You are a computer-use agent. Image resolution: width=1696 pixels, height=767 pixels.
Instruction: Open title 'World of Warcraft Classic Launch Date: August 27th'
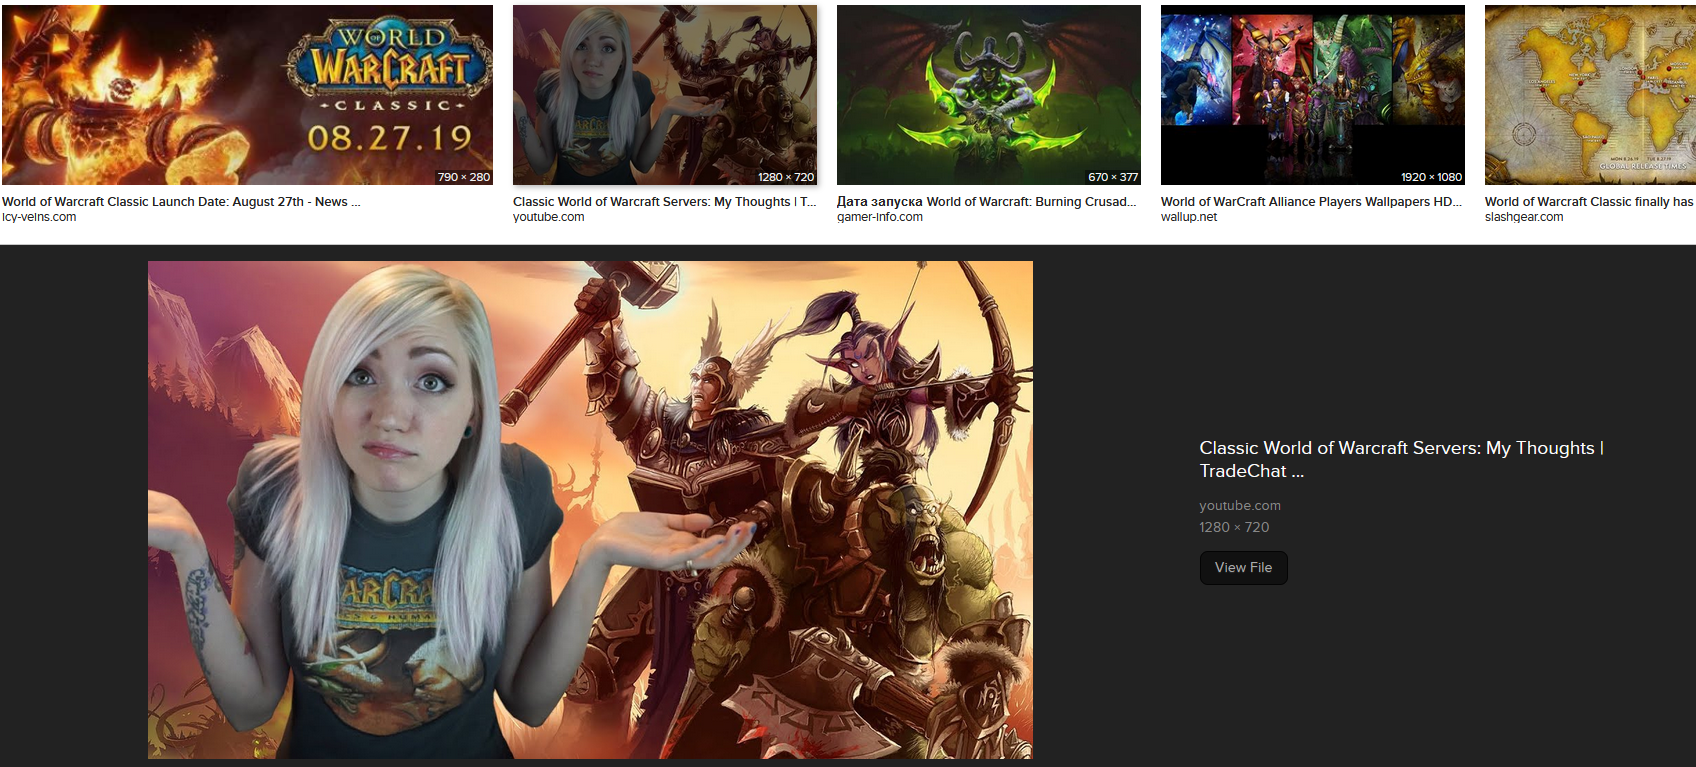(181, 202)
